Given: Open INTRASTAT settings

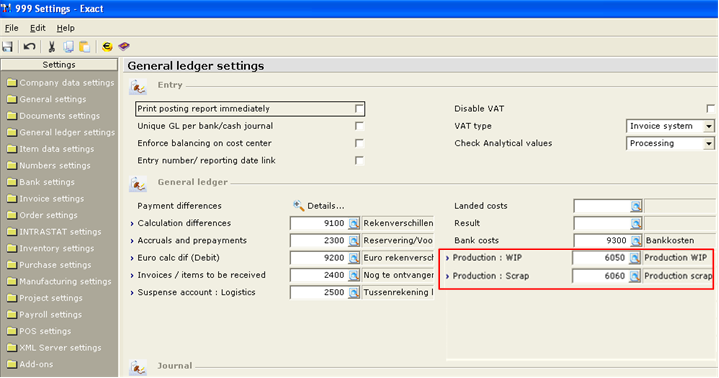Looking at the screenshot, I should (x=54, y=232).
